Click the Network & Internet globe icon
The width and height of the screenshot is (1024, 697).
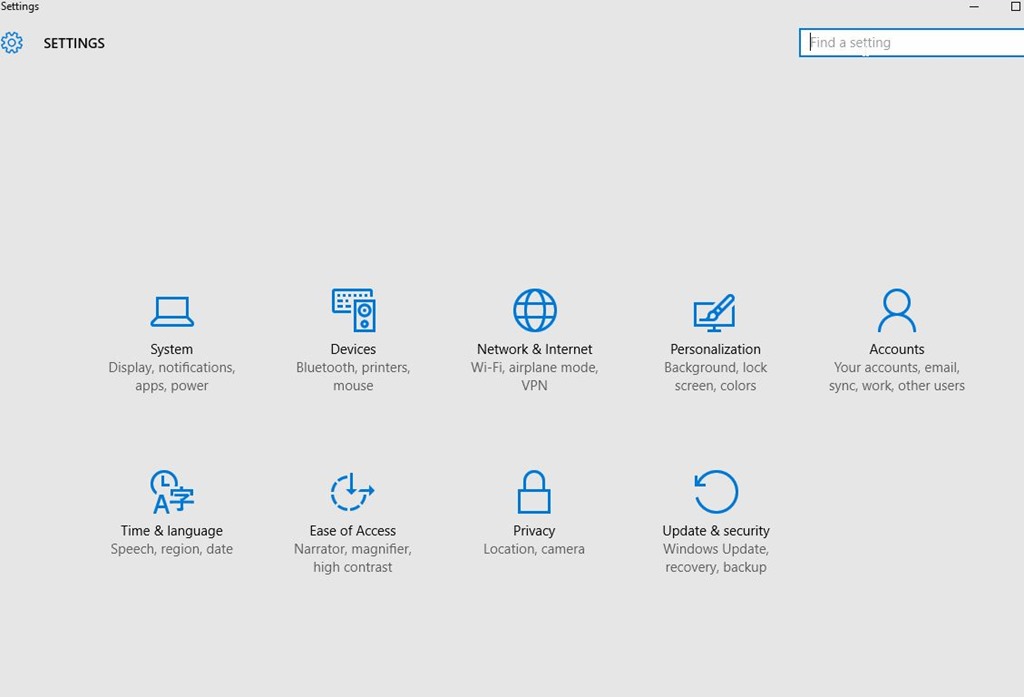coord(535,310)
